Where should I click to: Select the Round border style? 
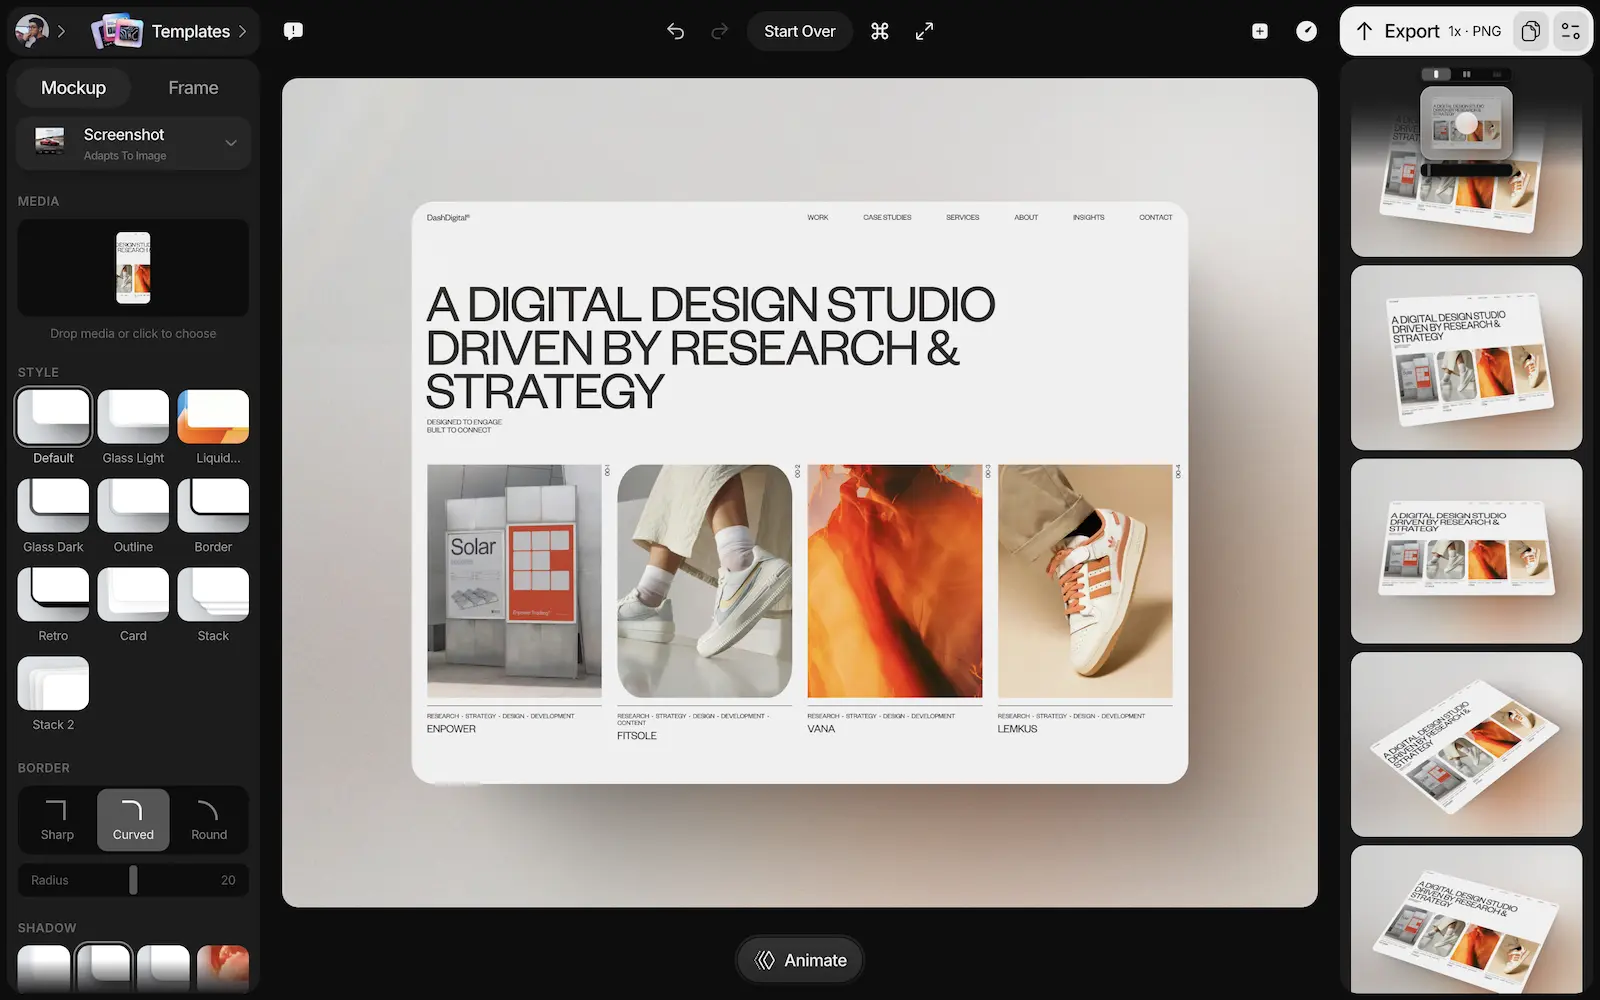click(209, 820)
